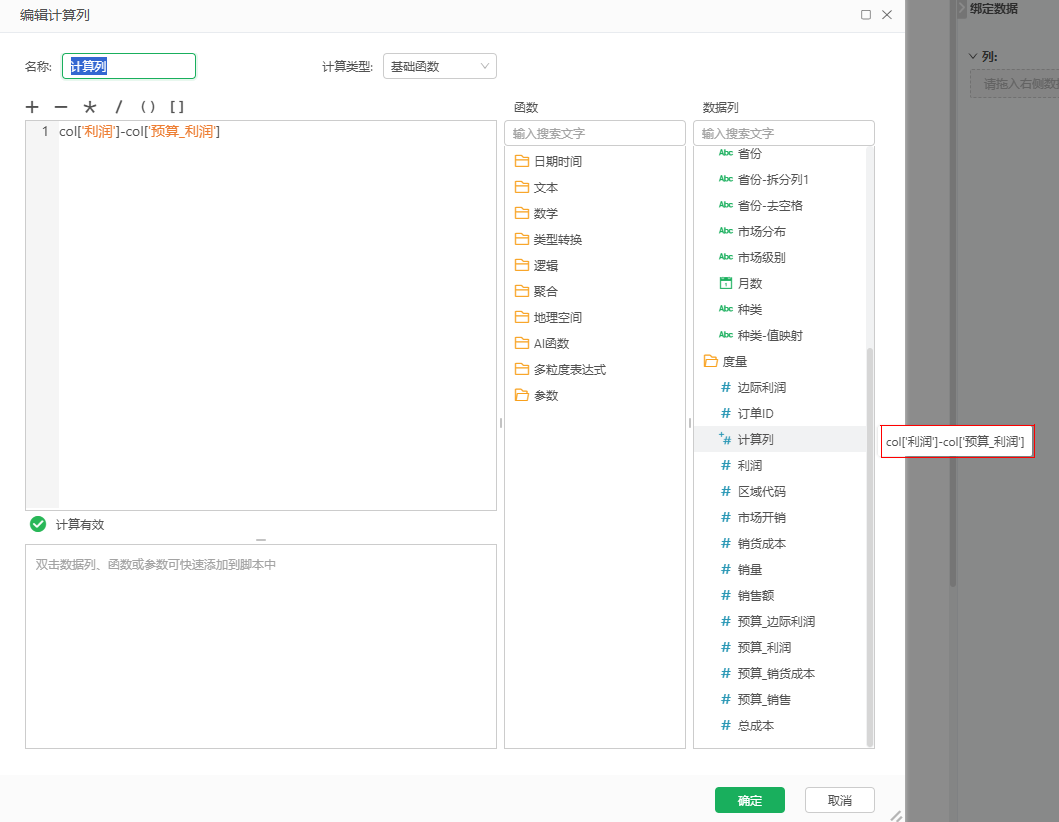Select the 计算列 calculated column entry

(780, 439)
